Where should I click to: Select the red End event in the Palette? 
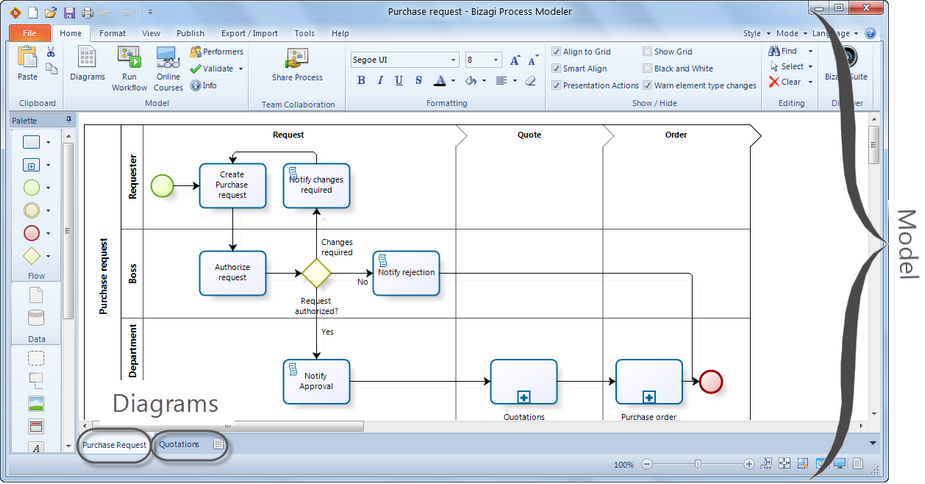point(31,233)
